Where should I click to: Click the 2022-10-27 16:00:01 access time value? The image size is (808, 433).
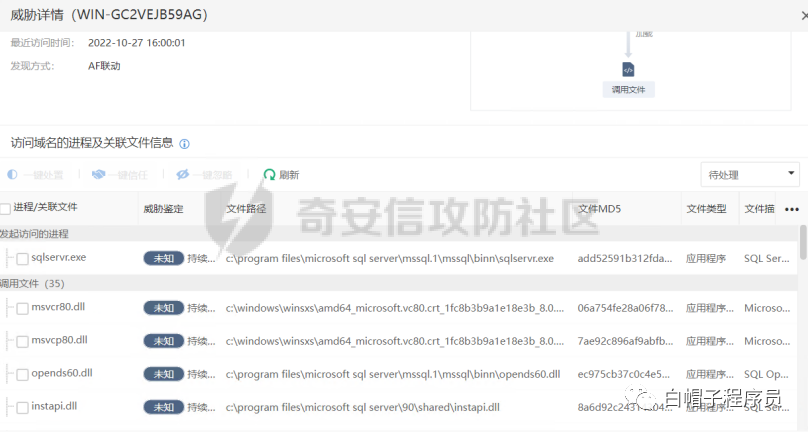[137, 43]
